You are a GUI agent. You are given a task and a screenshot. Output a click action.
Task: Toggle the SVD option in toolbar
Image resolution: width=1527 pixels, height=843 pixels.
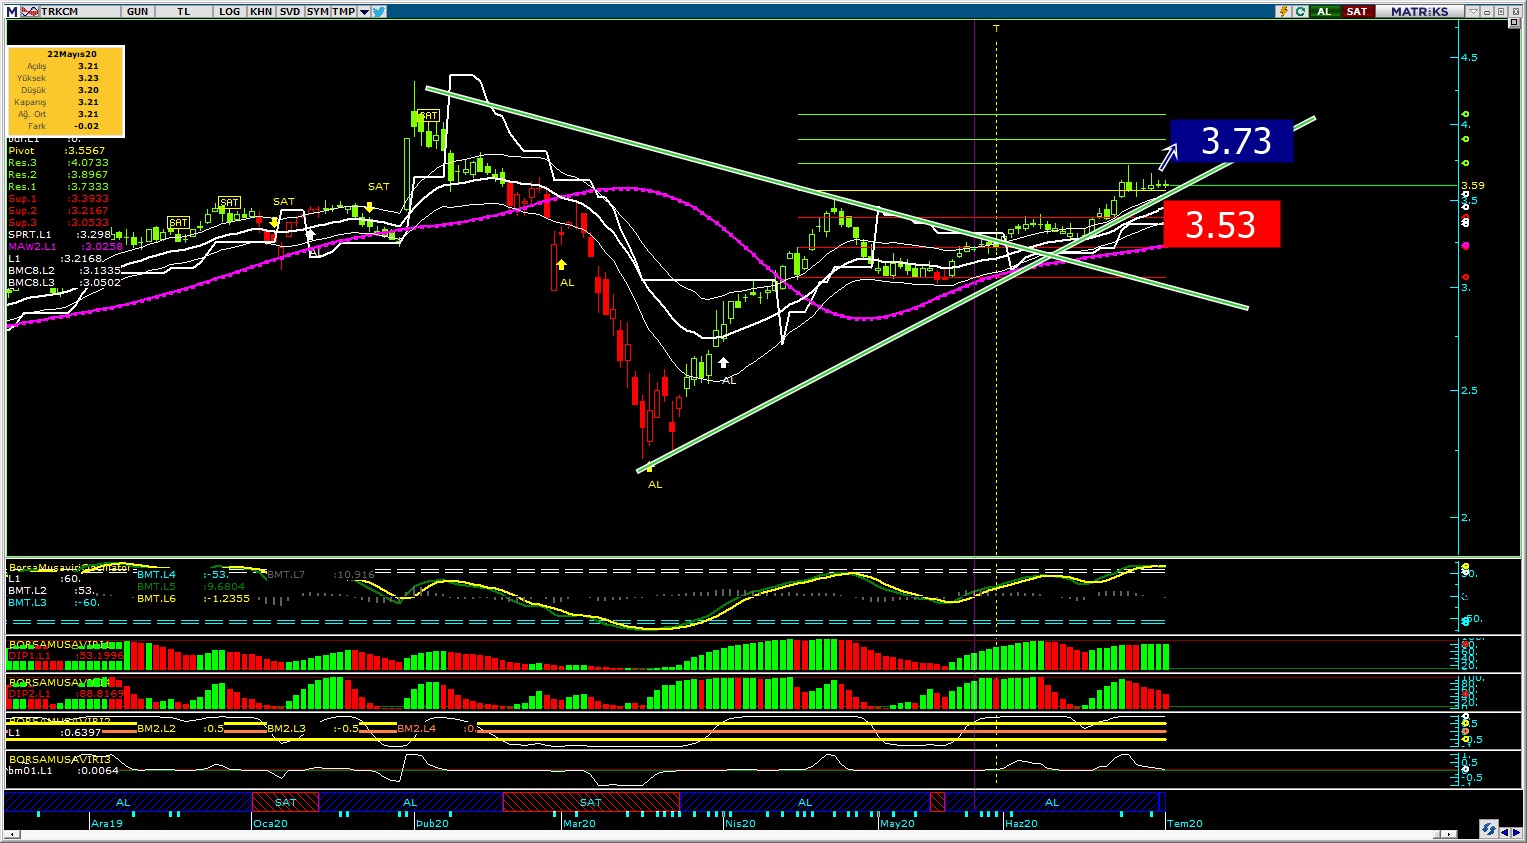(x=290, y=12)
